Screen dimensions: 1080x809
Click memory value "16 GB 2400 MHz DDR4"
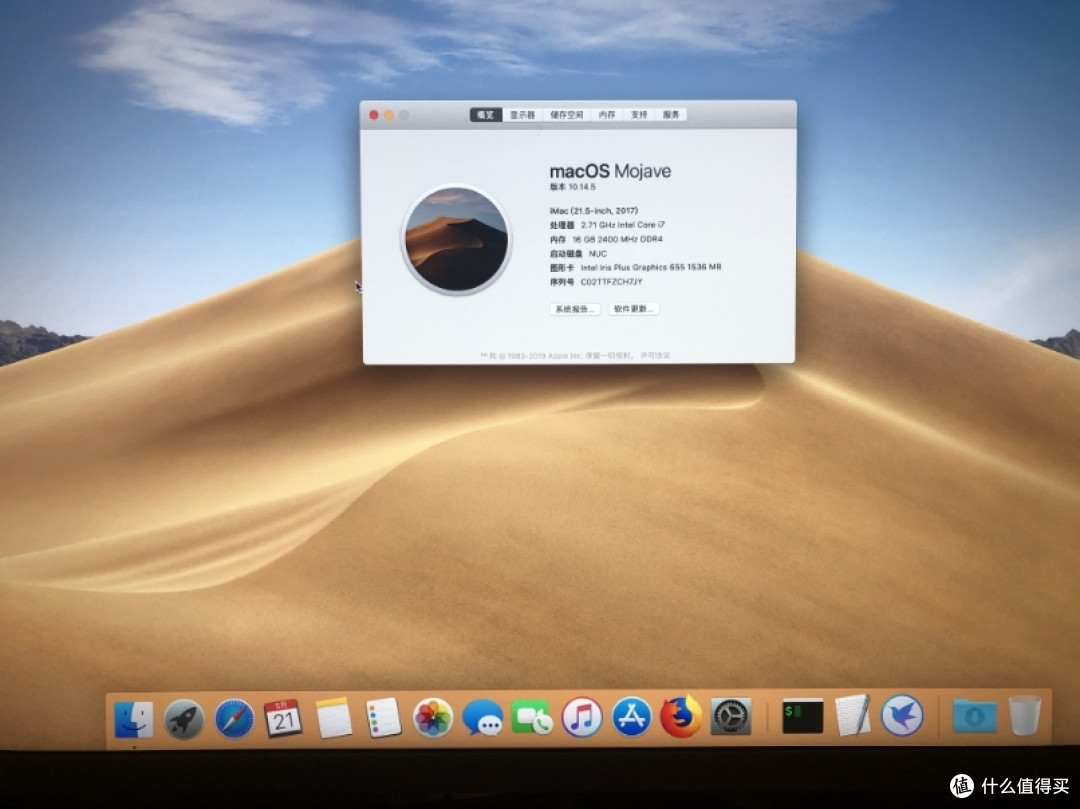pos(618,240)
